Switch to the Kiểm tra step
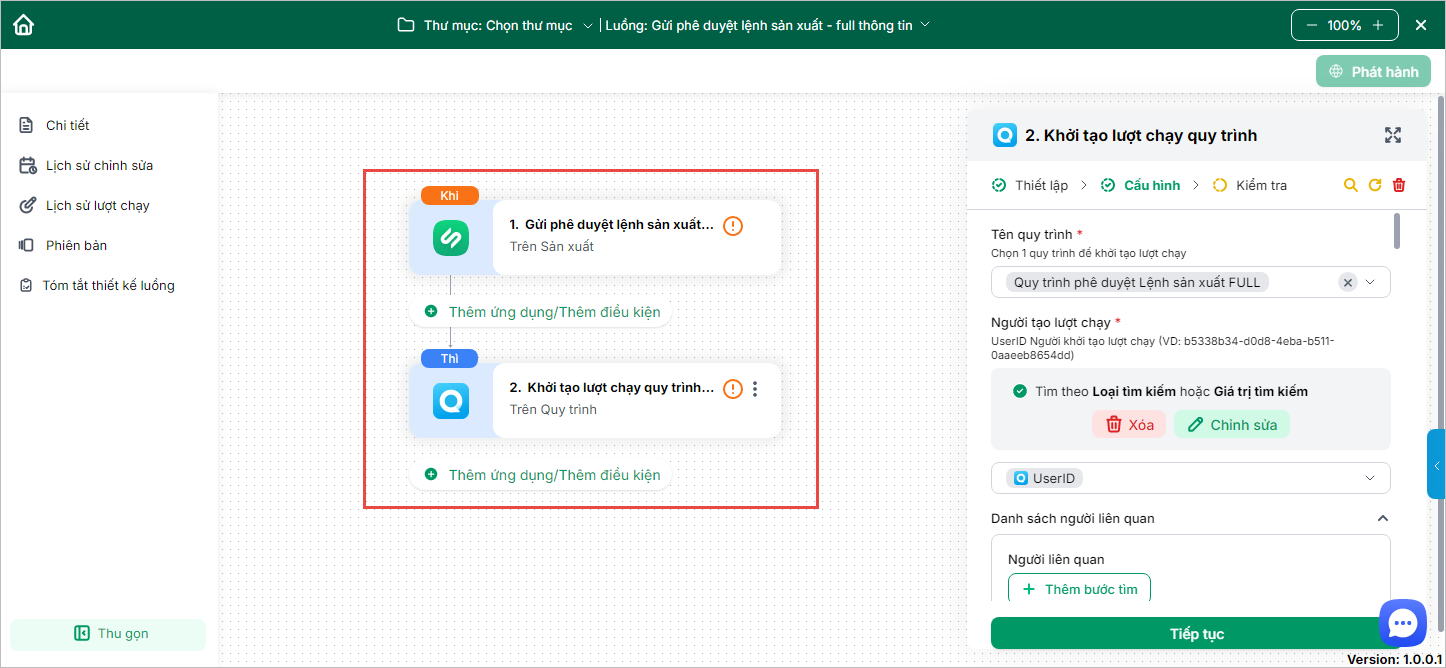The width and height of the screenshot is (1446, 668). pyautogui.click(x=1250, y=185)
